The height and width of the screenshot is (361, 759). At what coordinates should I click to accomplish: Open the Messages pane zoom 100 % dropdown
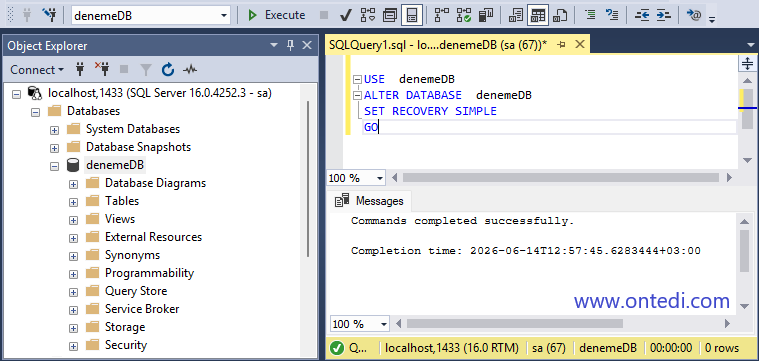pyautogui.click(x=384, y=324)
